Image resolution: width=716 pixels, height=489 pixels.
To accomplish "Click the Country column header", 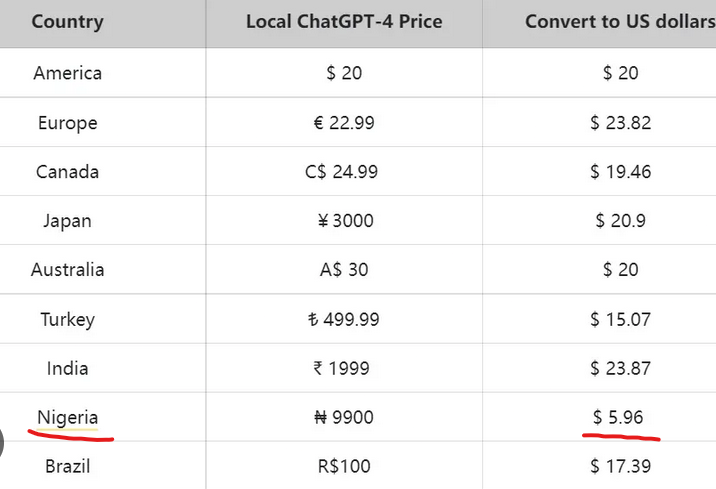I will point(68,22).
